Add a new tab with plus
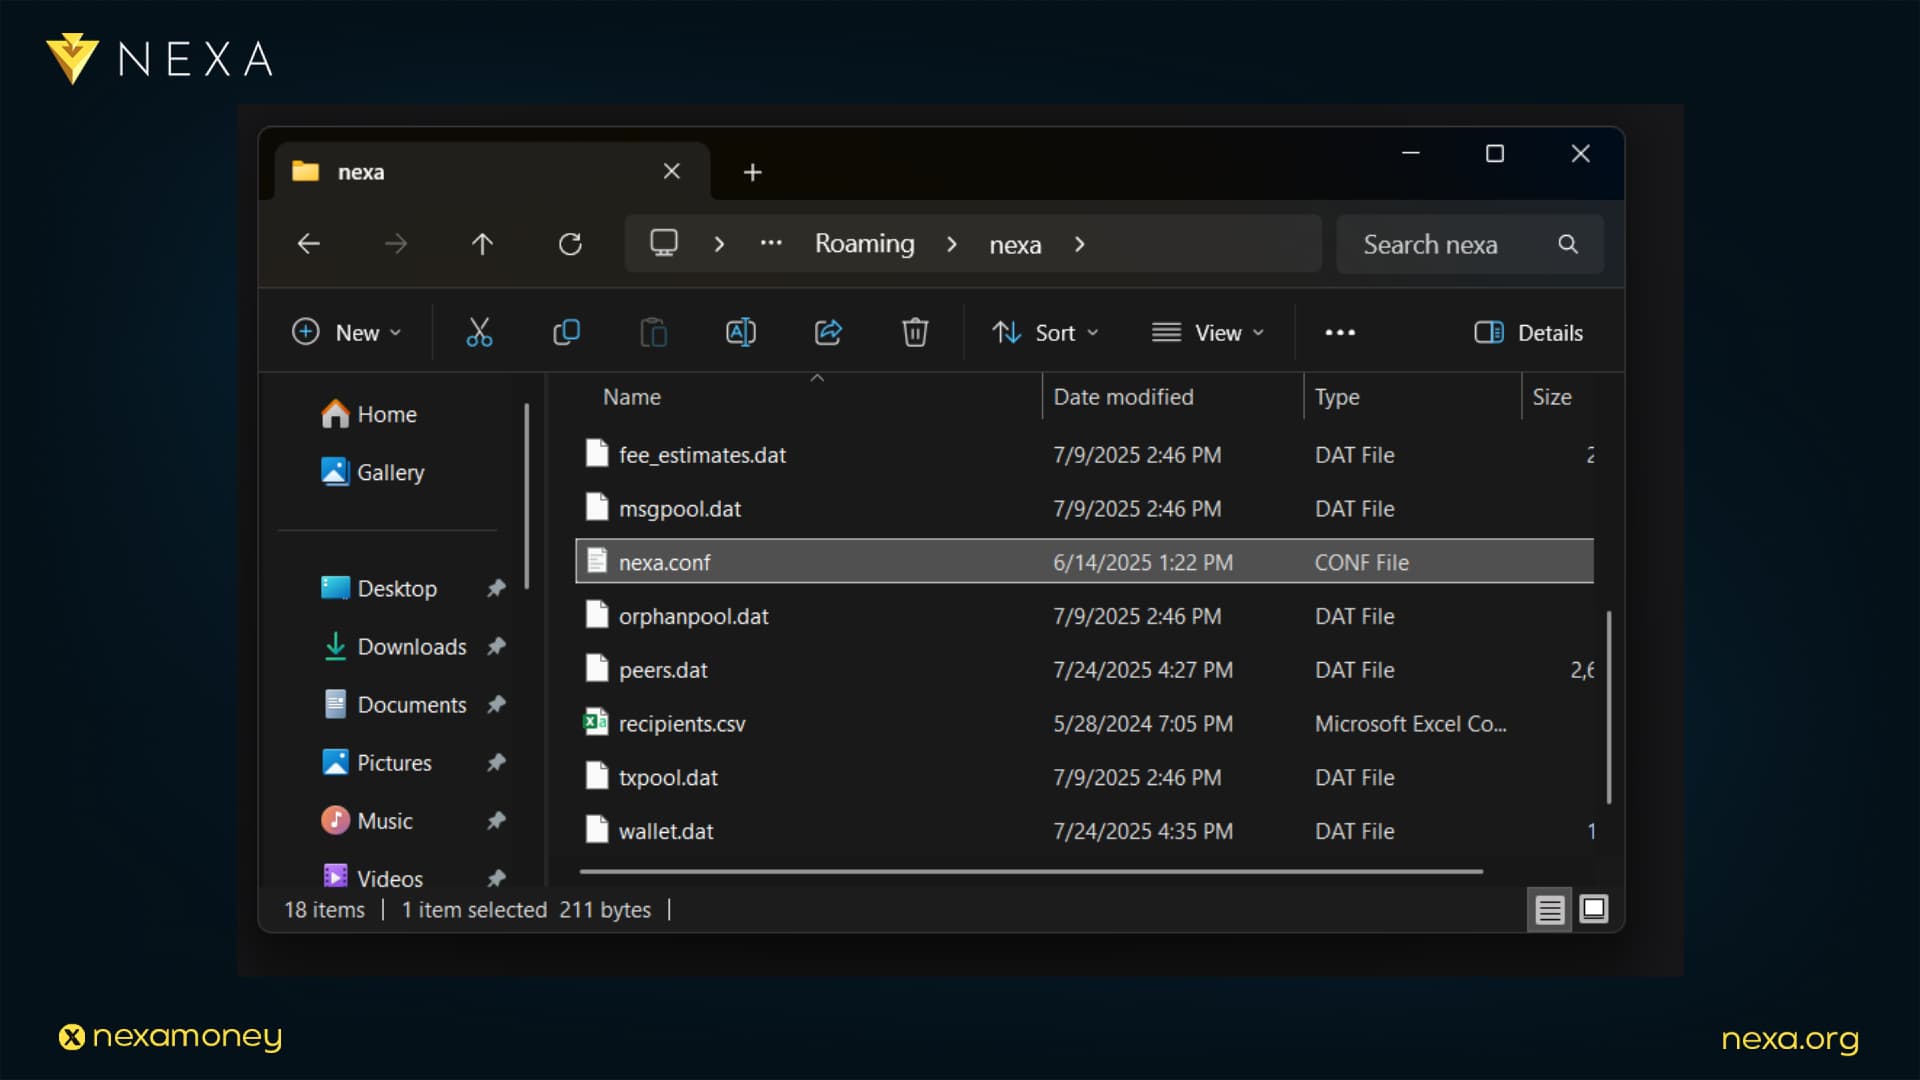This screenshot has width=1920, height=1080. coord(753,172)
